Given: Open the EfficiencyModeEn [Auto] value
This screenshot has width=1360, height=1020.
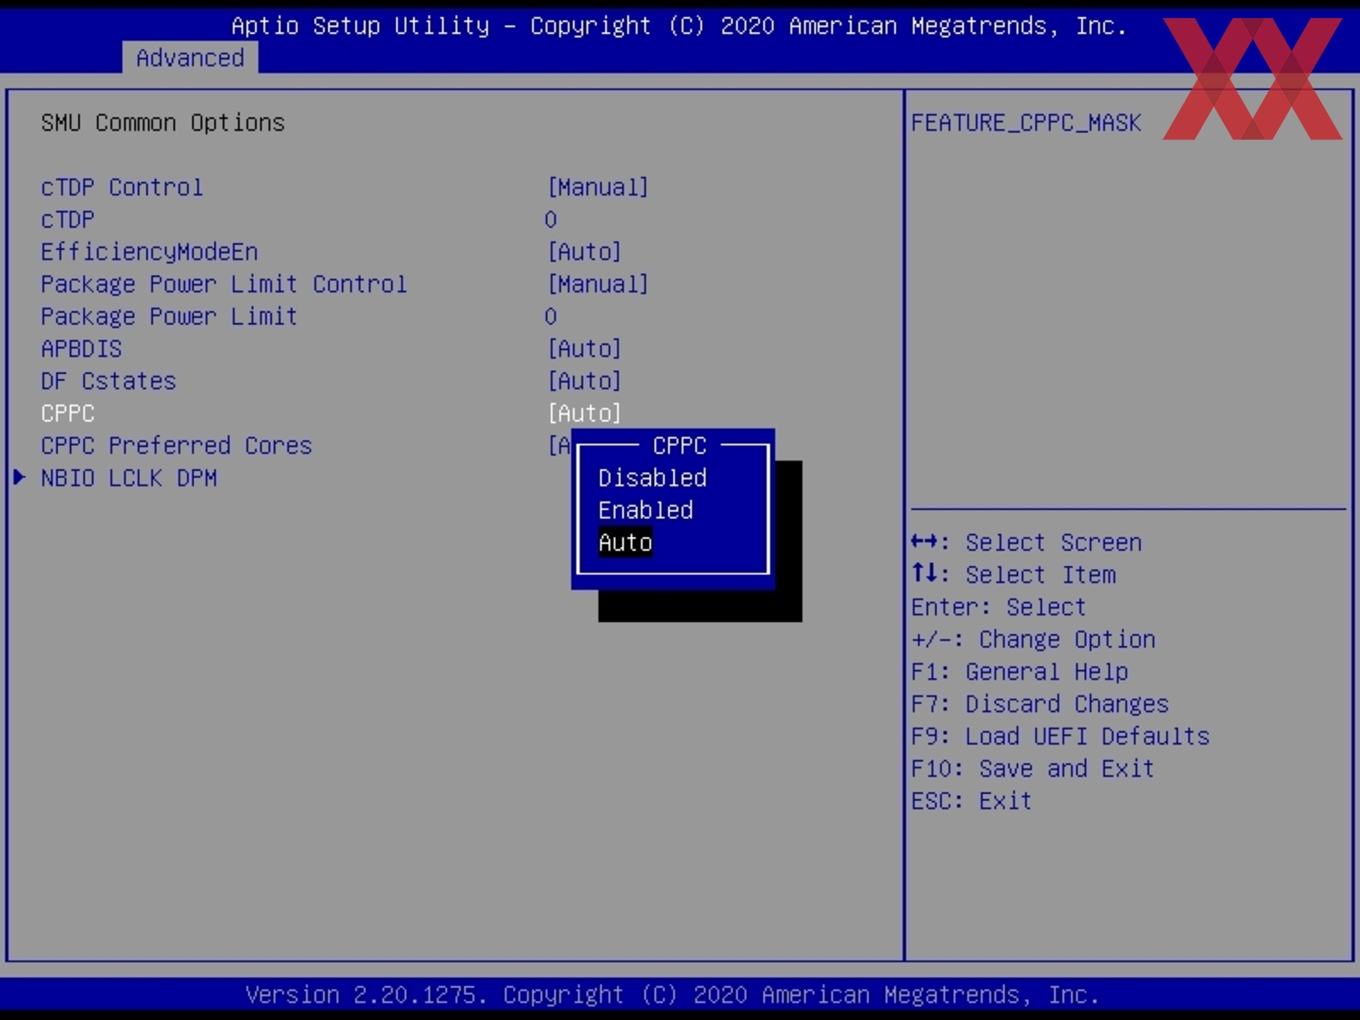Looking at the screenshot, I should tap(584, 252).
